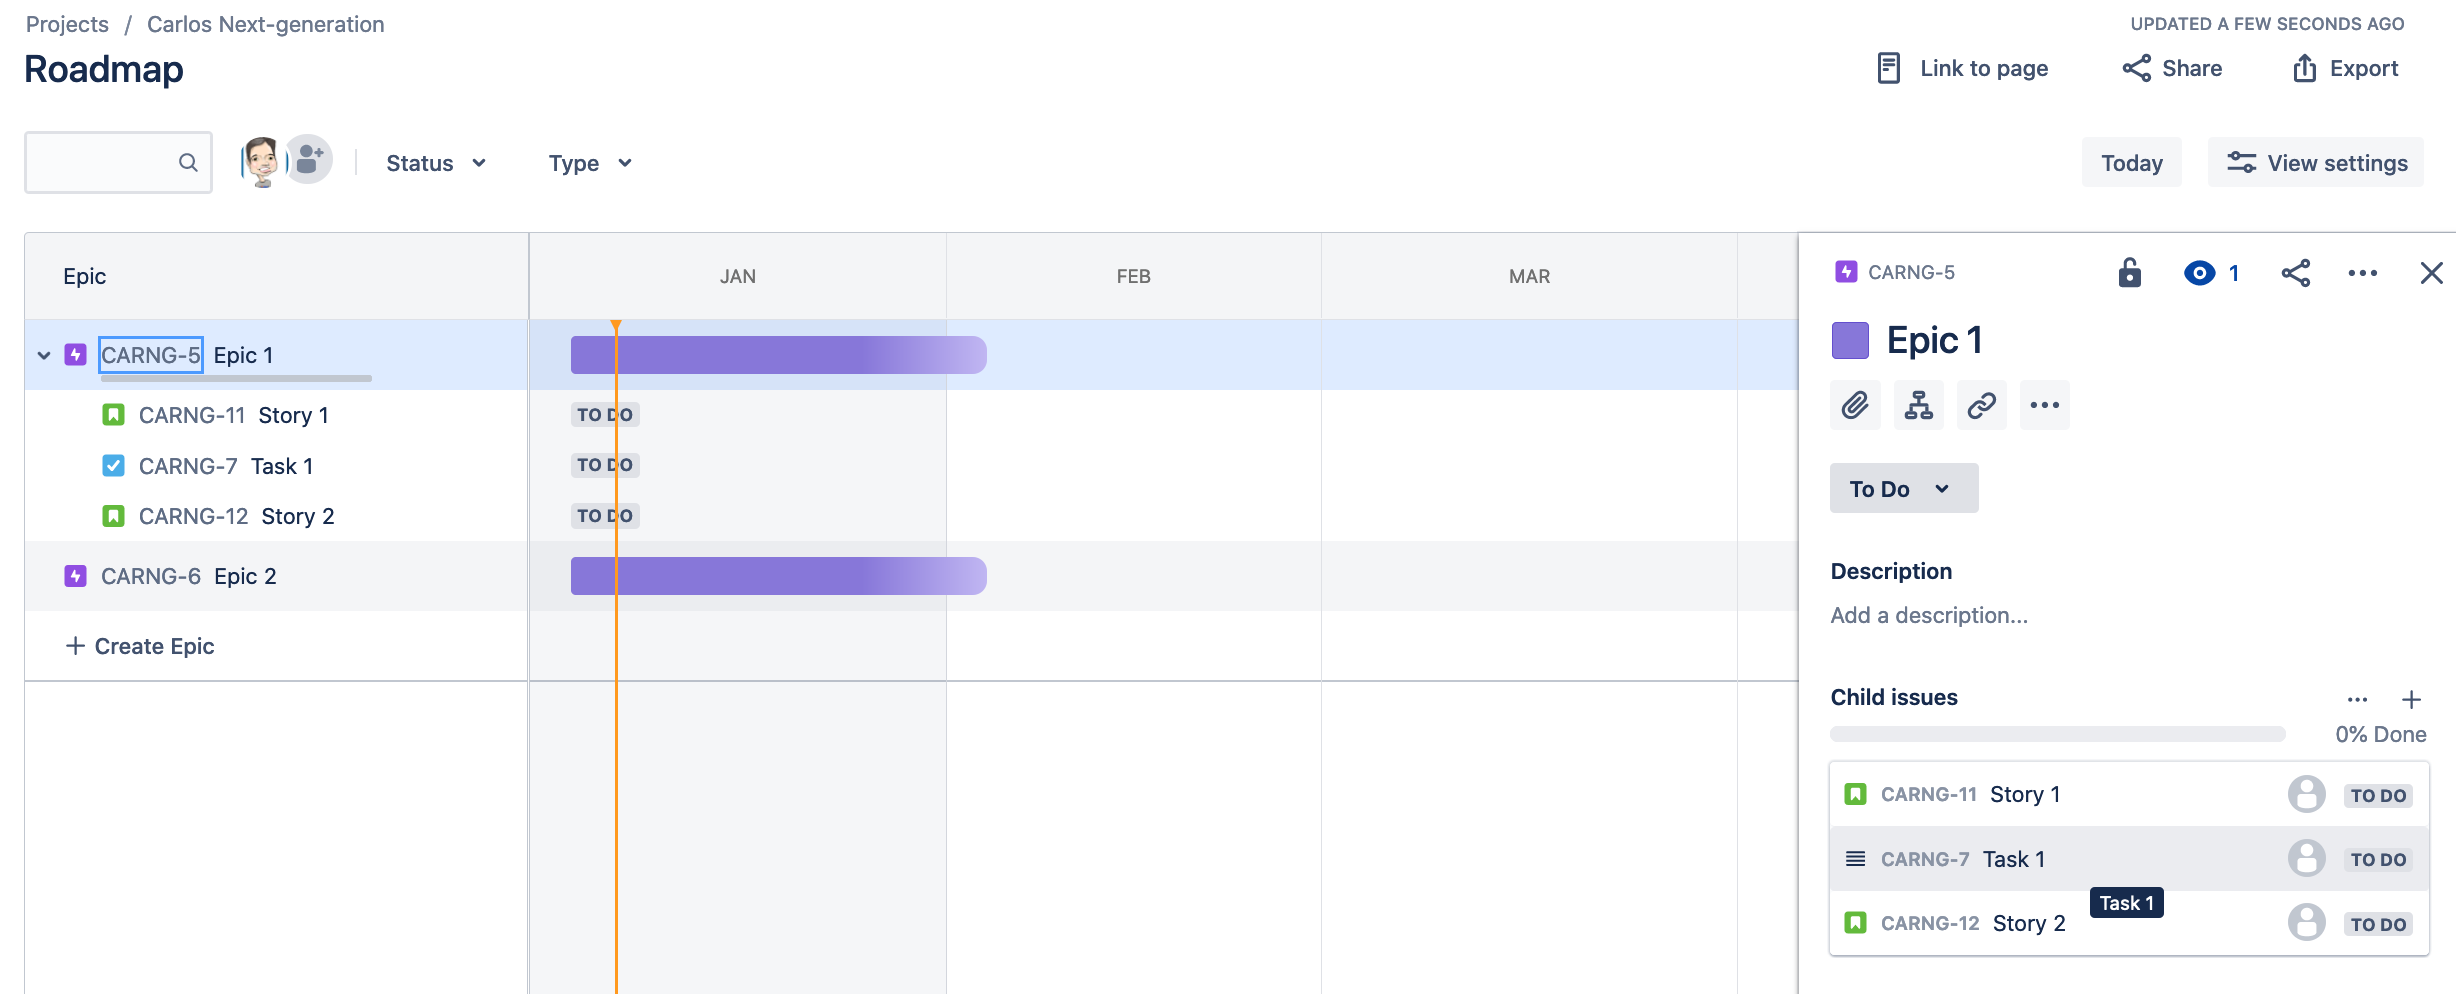Image resolution: width=2456 pixels, height=994 pixels.
Task: Click the lock icon for issue restrictions
Action: click(2130, 272)
